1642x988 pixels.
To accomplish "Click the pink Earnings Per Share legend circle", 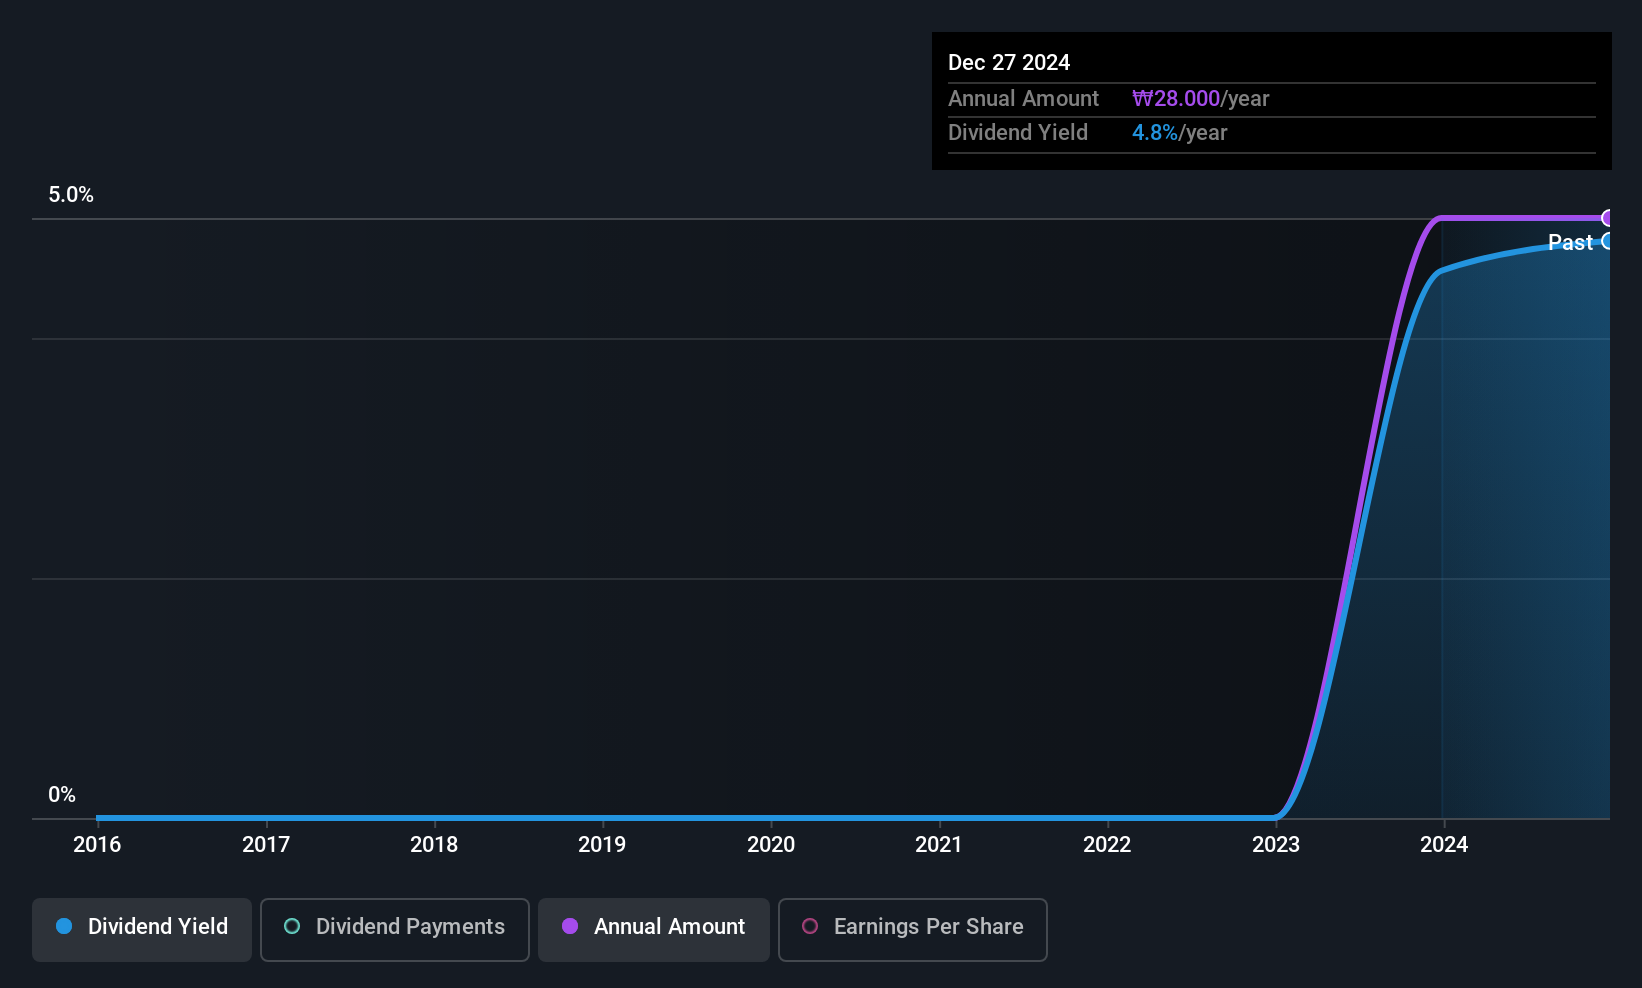I will click(811, 927).
